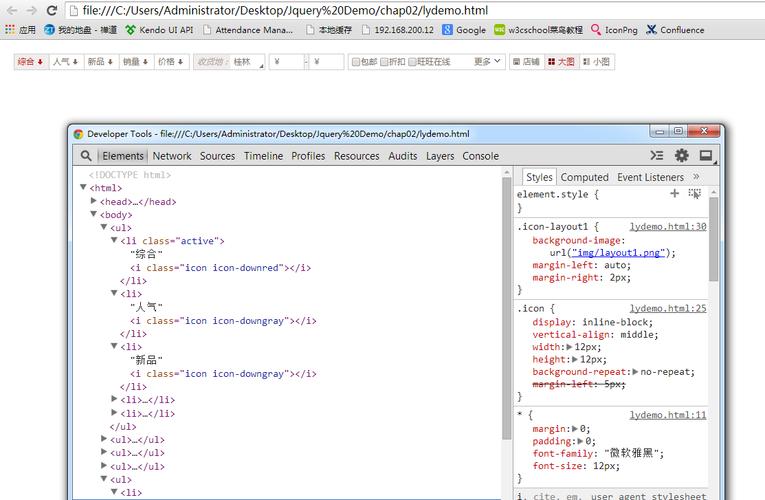Click the browser back arrow

point(12,10)
